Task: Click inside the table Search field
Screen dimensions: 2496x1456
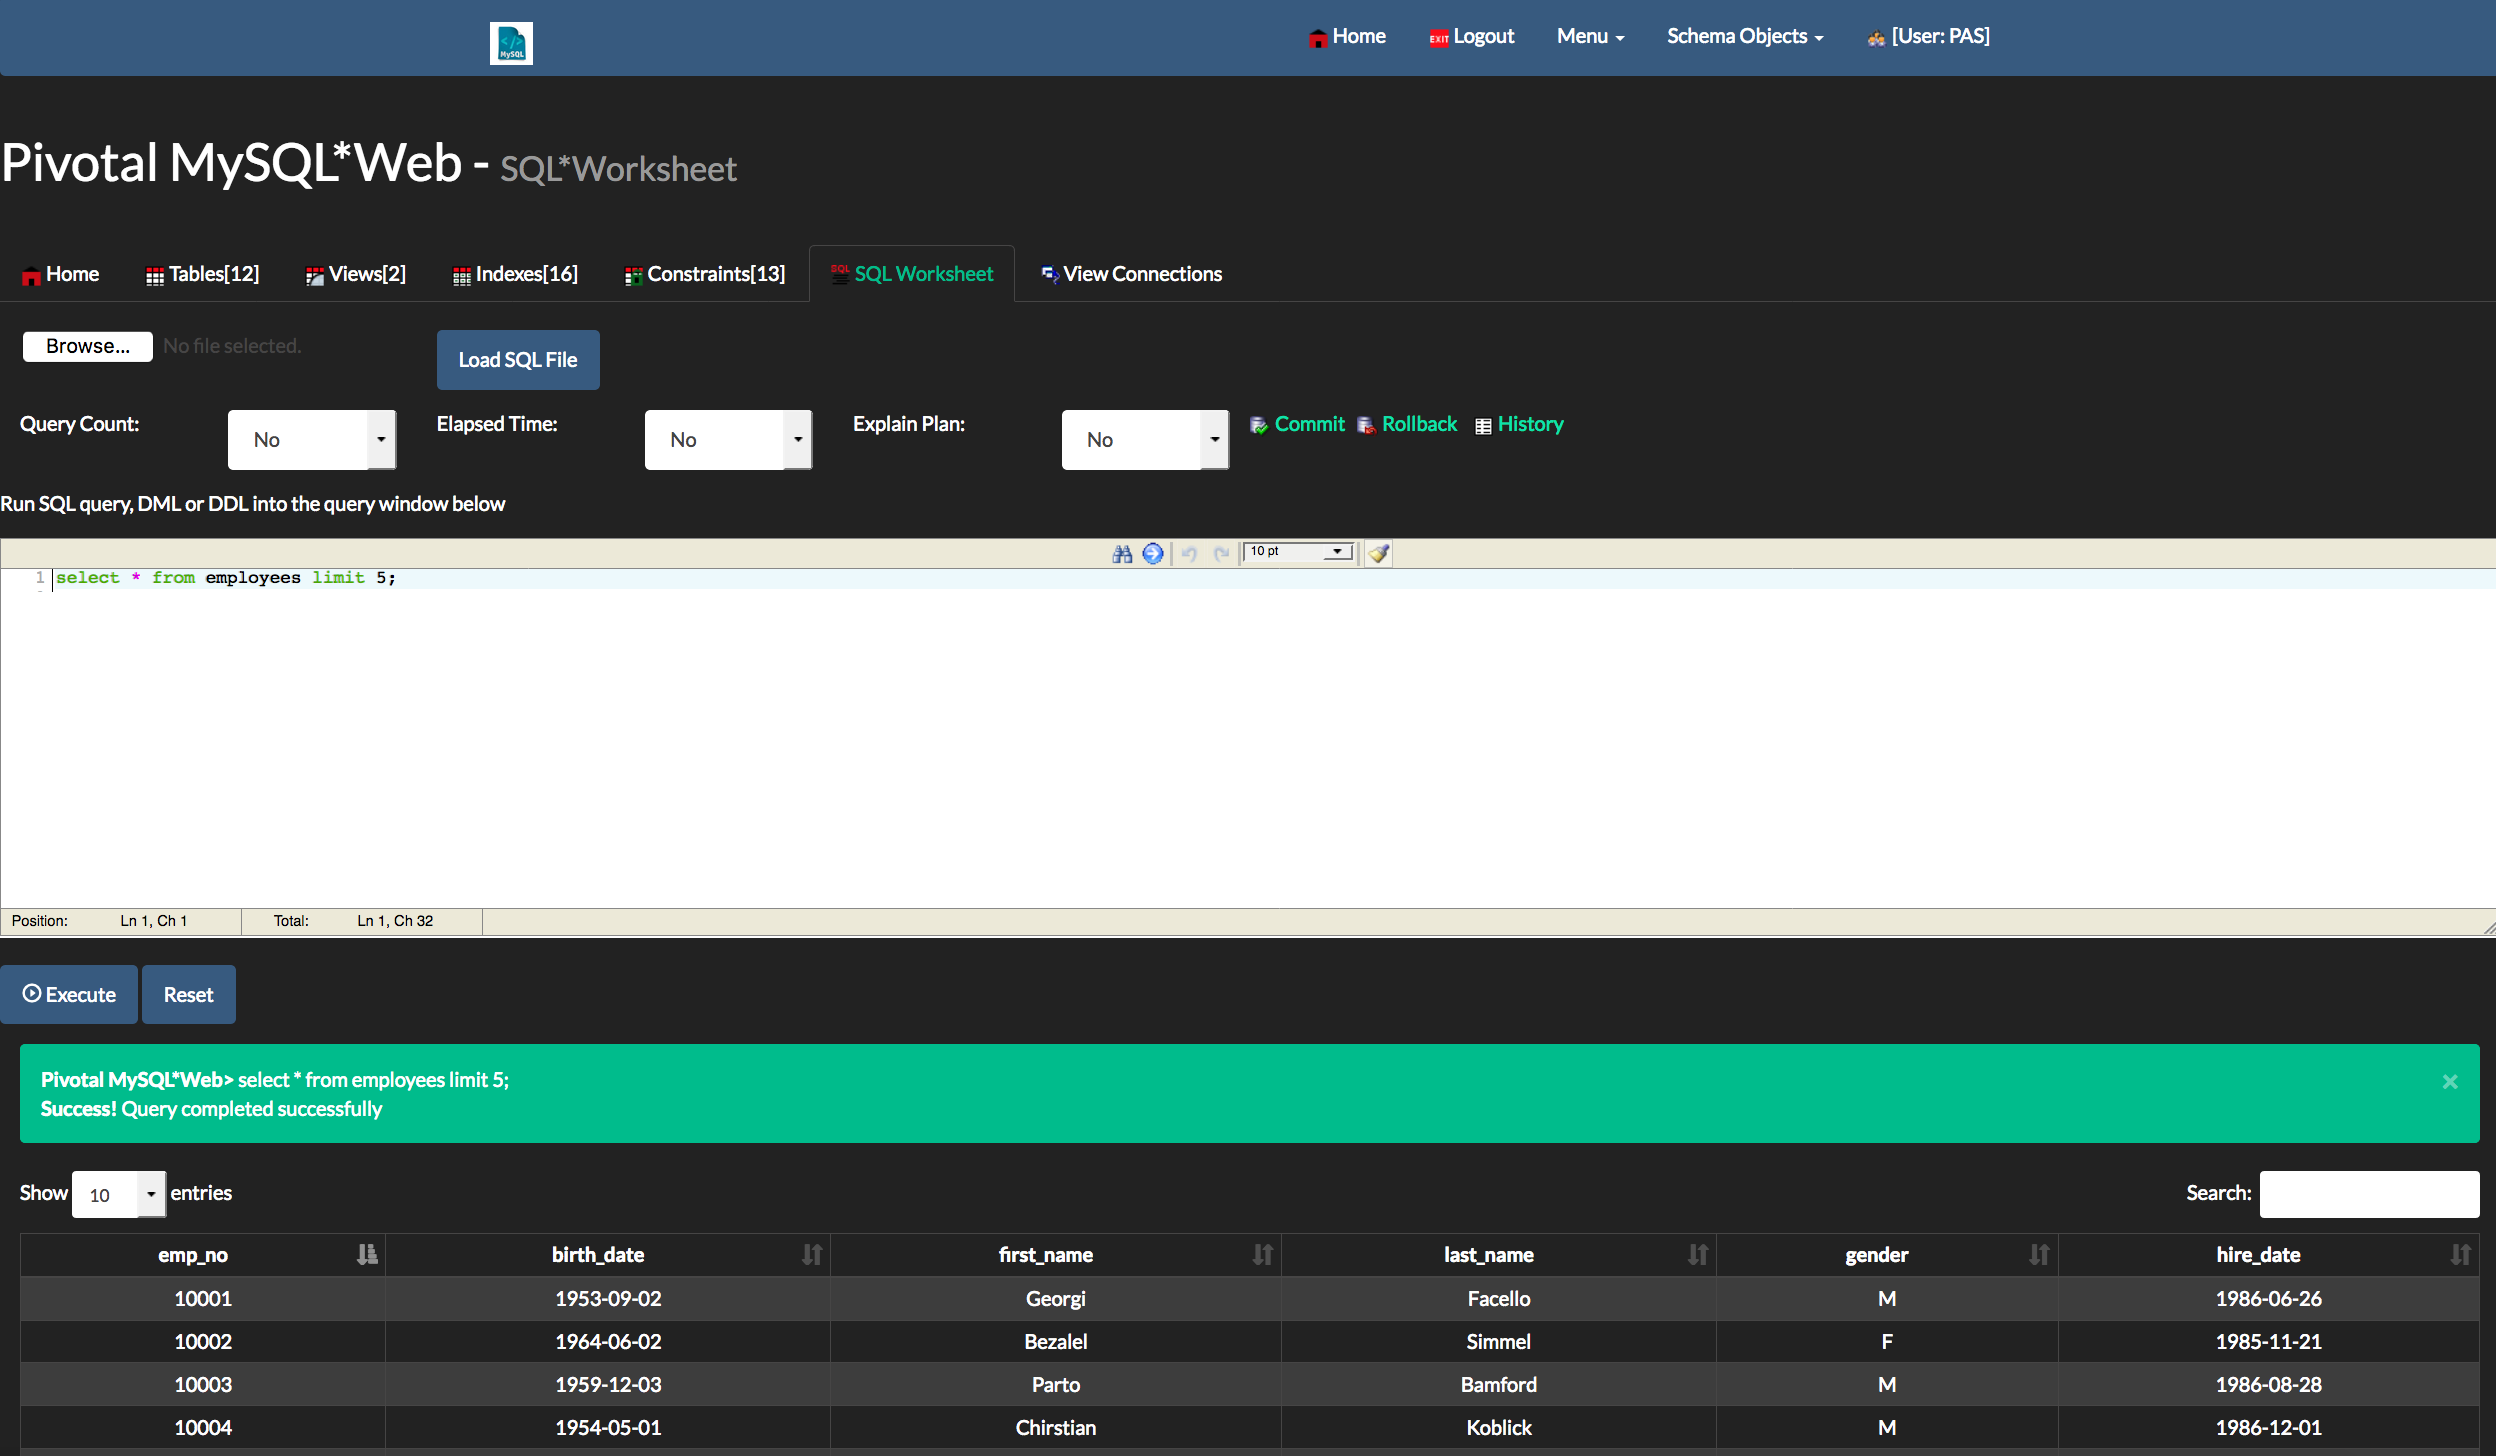Action: [x=2369, y=1194]
